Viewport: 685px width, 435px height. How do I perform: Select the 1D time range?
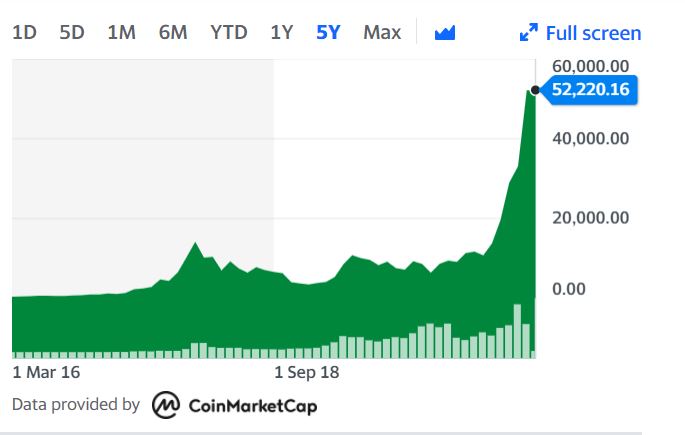tap(24, 32)
